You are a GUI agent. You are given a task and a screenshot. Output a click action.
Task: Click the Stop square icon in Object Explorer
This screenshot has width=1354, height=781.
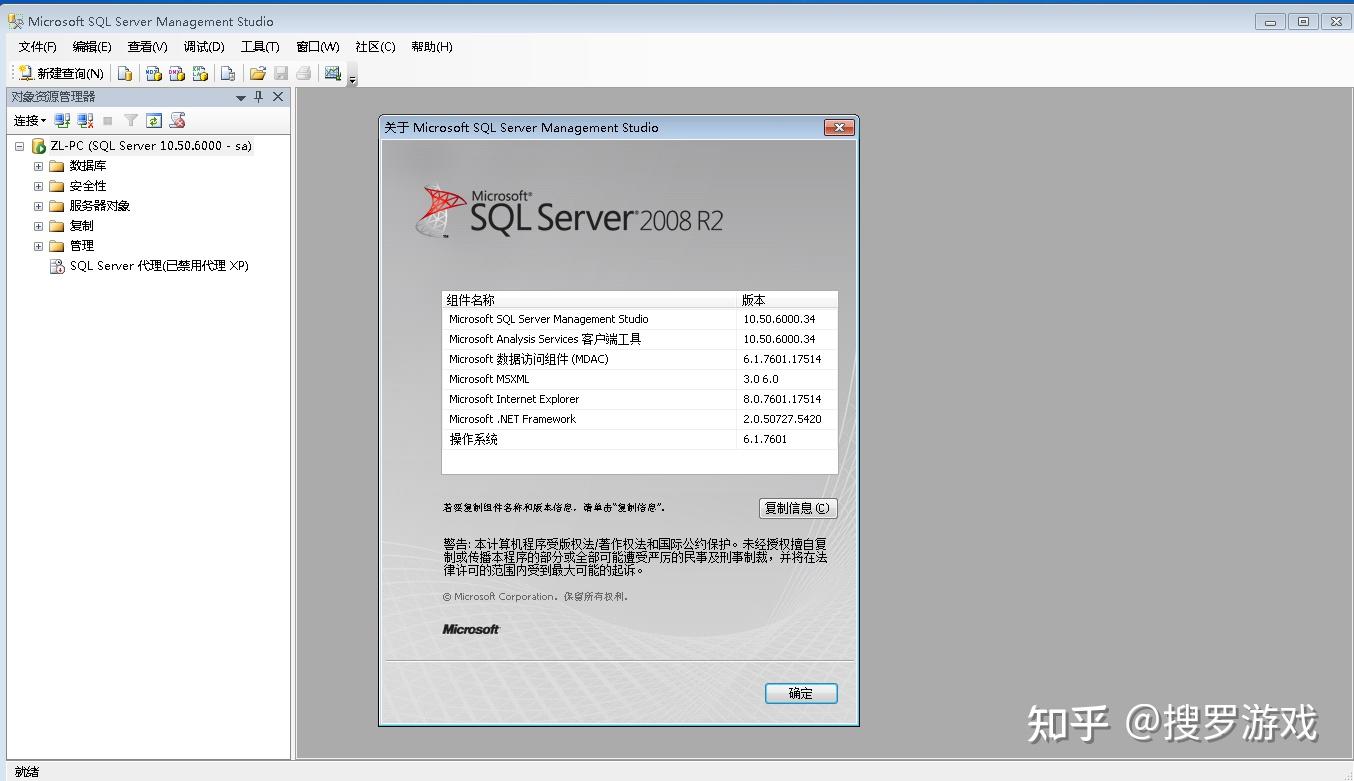point(108,121)
